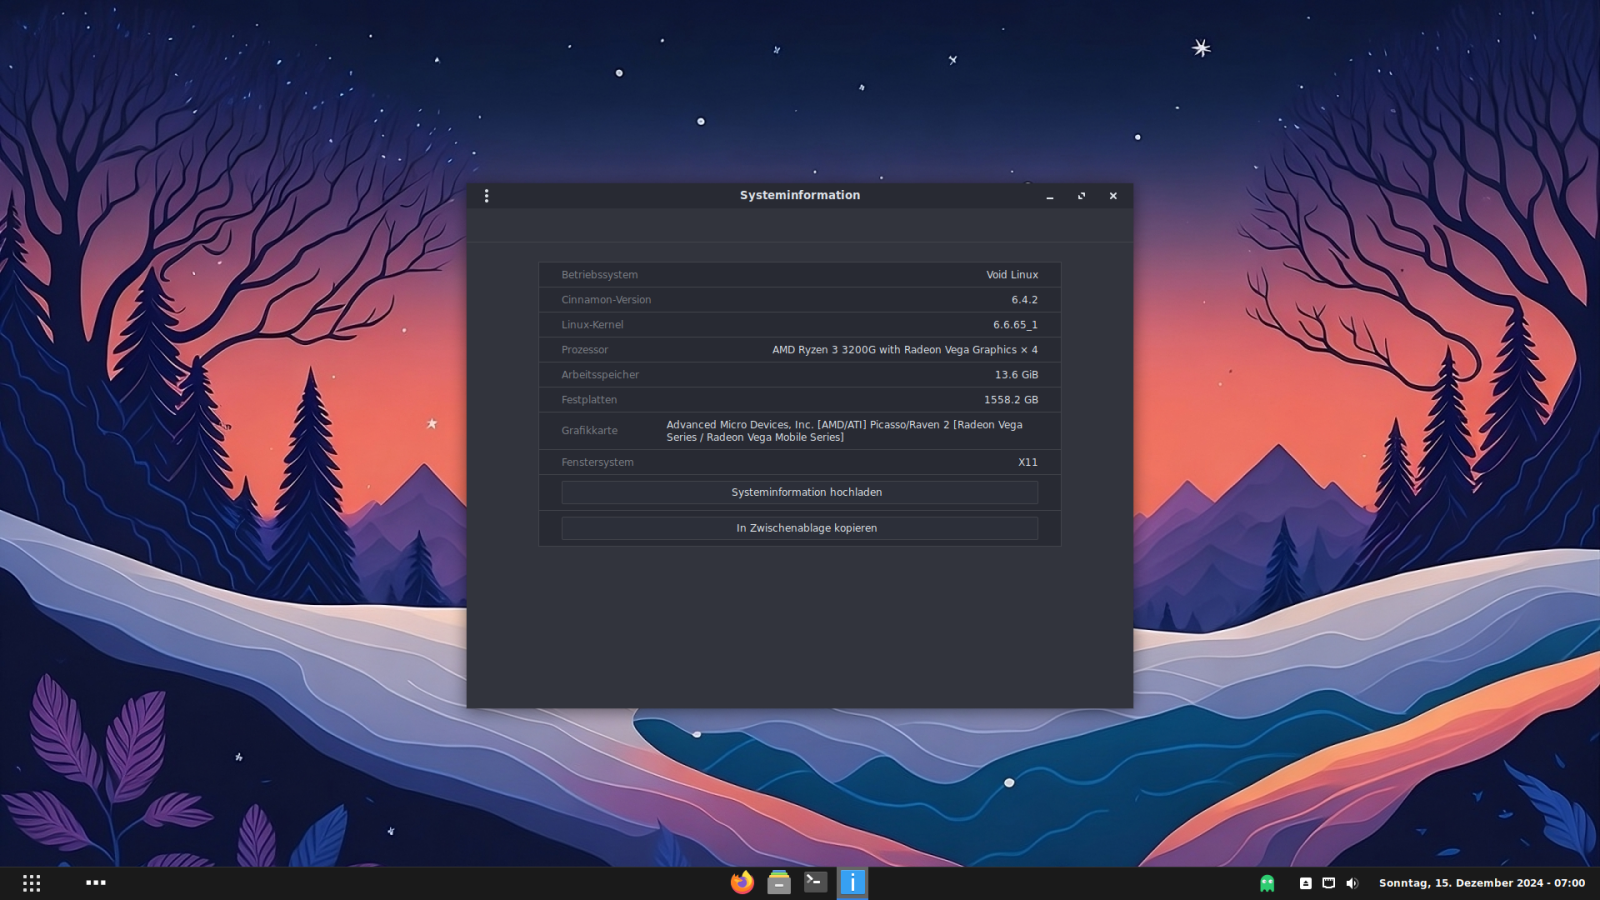Open the calendar from the date clock
This screenshot has width=1600, height=900.
pyautogui.click(x=1481, y=883)
